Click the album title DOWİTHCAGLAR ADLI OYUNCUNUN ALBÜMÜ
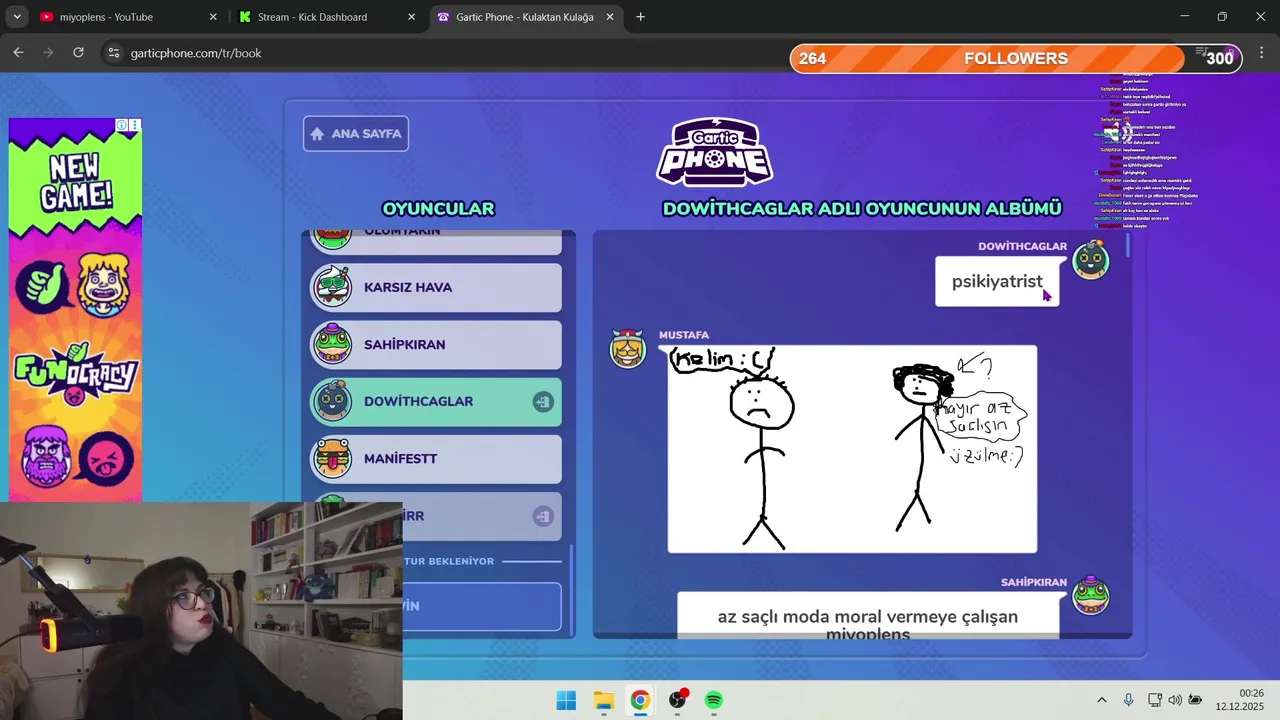Screen dimensions: 1280x720 point(862,209)
